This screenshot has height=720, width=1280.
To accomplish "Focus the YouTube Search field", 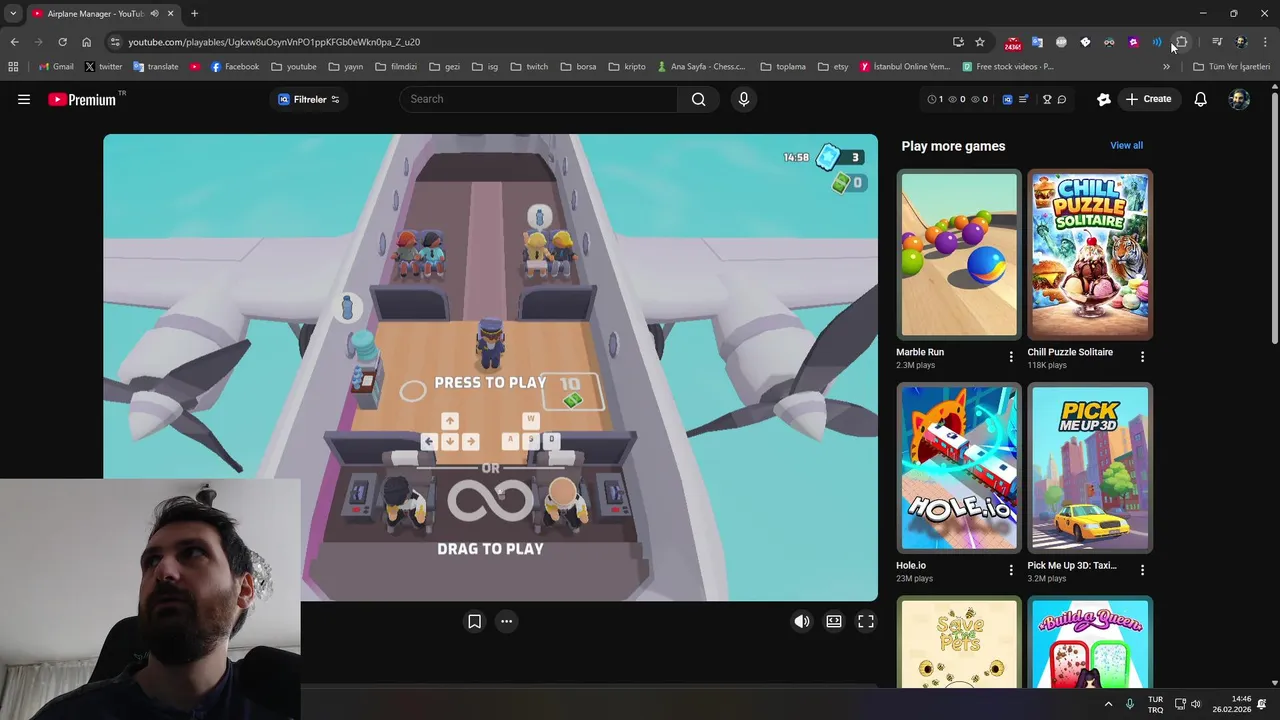I will tap(540, 99).
